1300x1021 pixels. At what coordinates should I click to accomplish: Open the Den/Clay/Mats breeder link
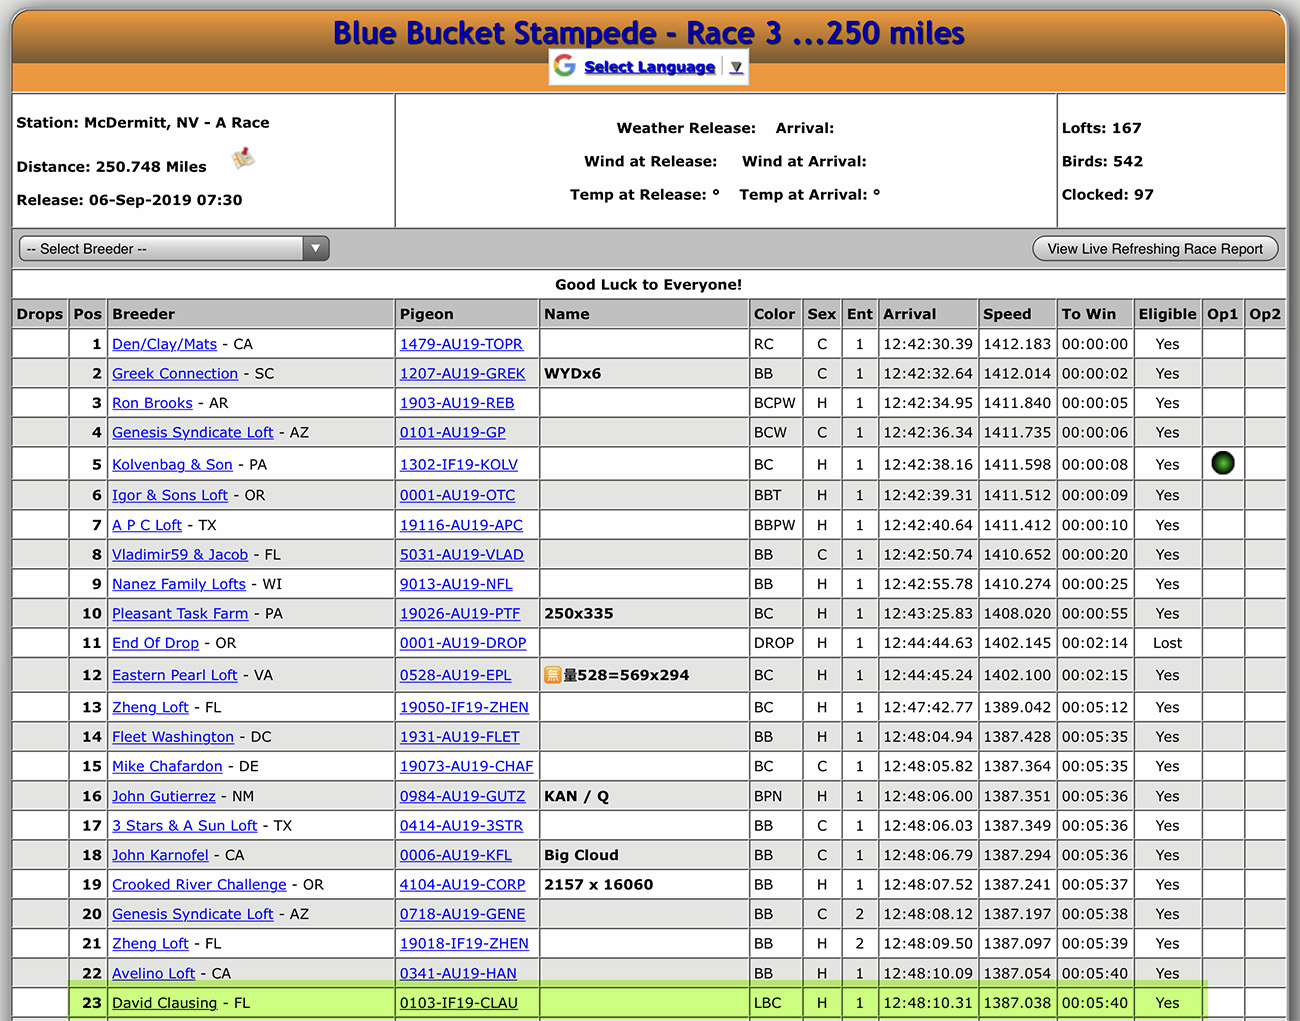(x=164, y=344)
